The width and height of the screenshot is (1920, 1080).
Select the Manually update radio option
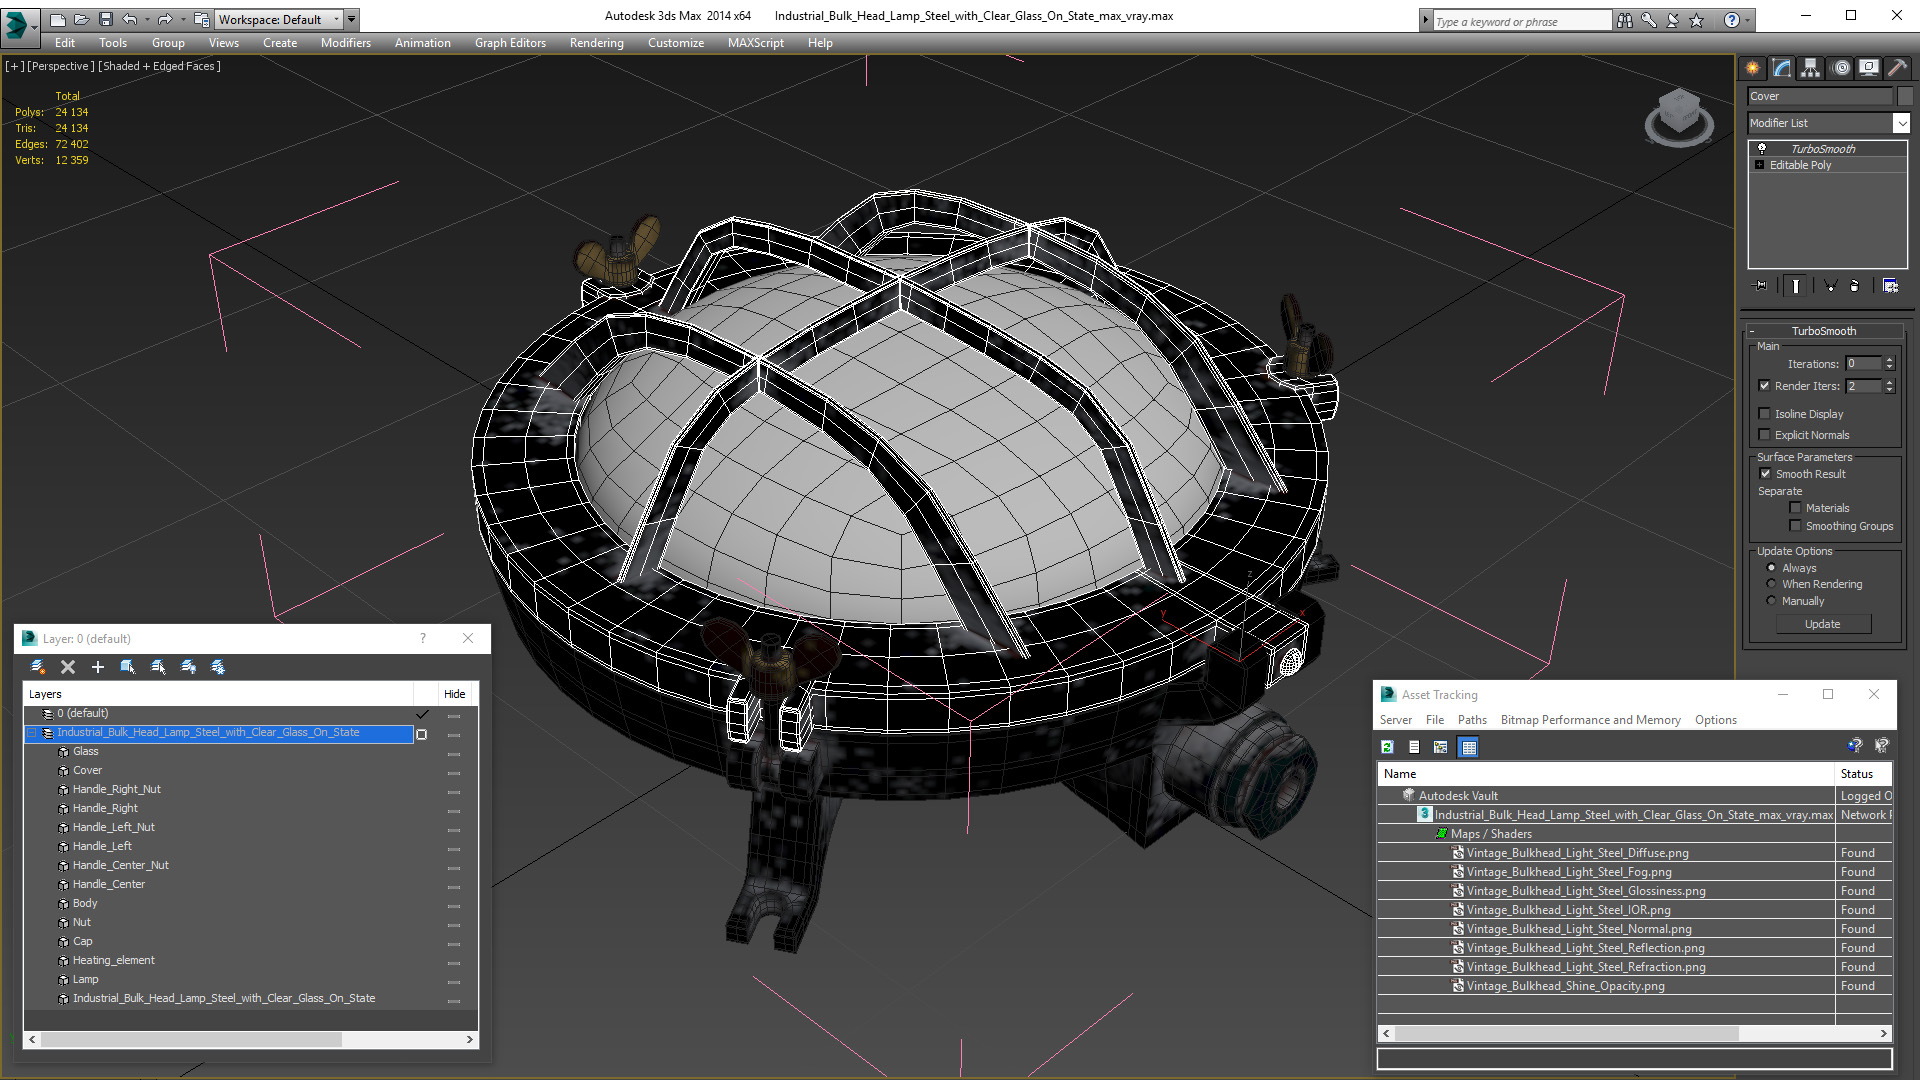[x=1772, y=601]
